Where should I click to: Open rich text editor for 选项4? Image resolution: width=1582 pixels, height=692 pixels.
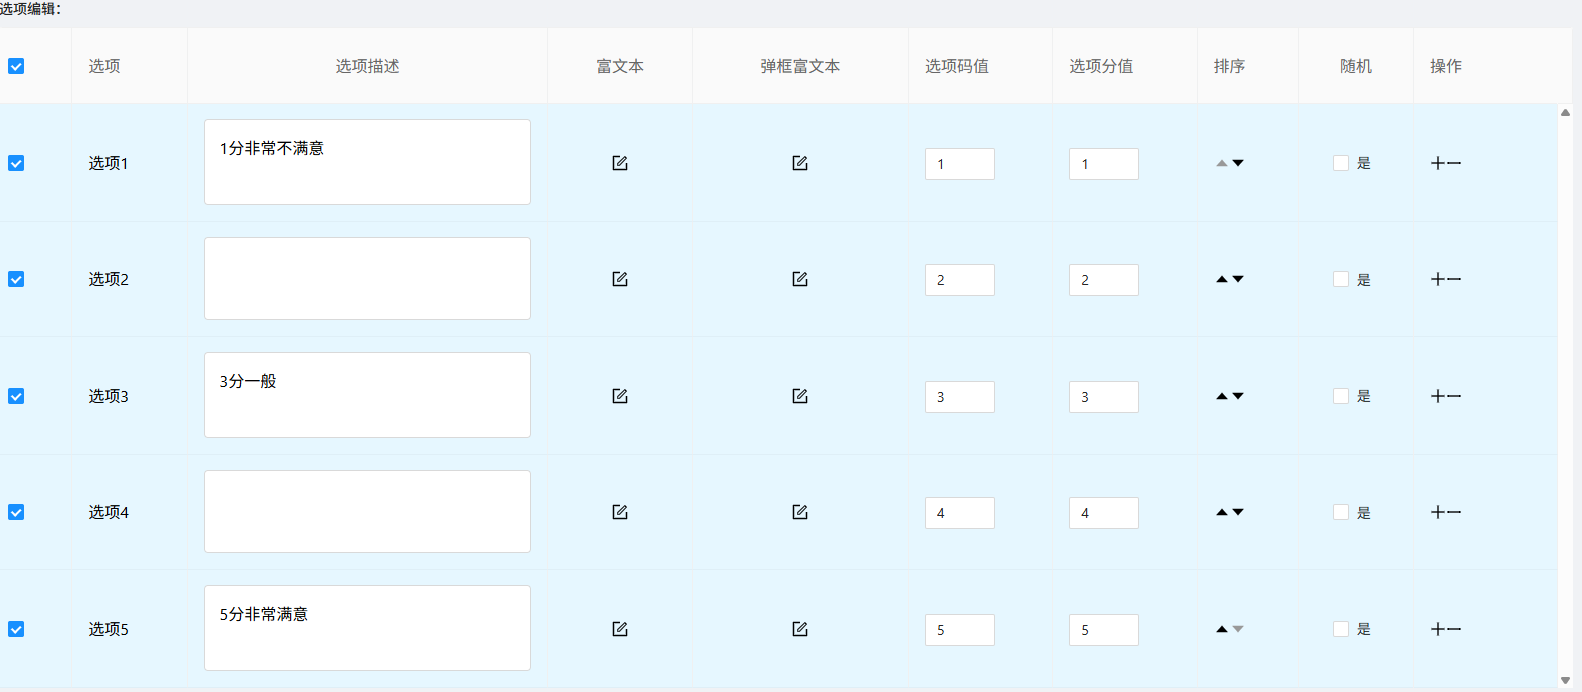point(620,512)
